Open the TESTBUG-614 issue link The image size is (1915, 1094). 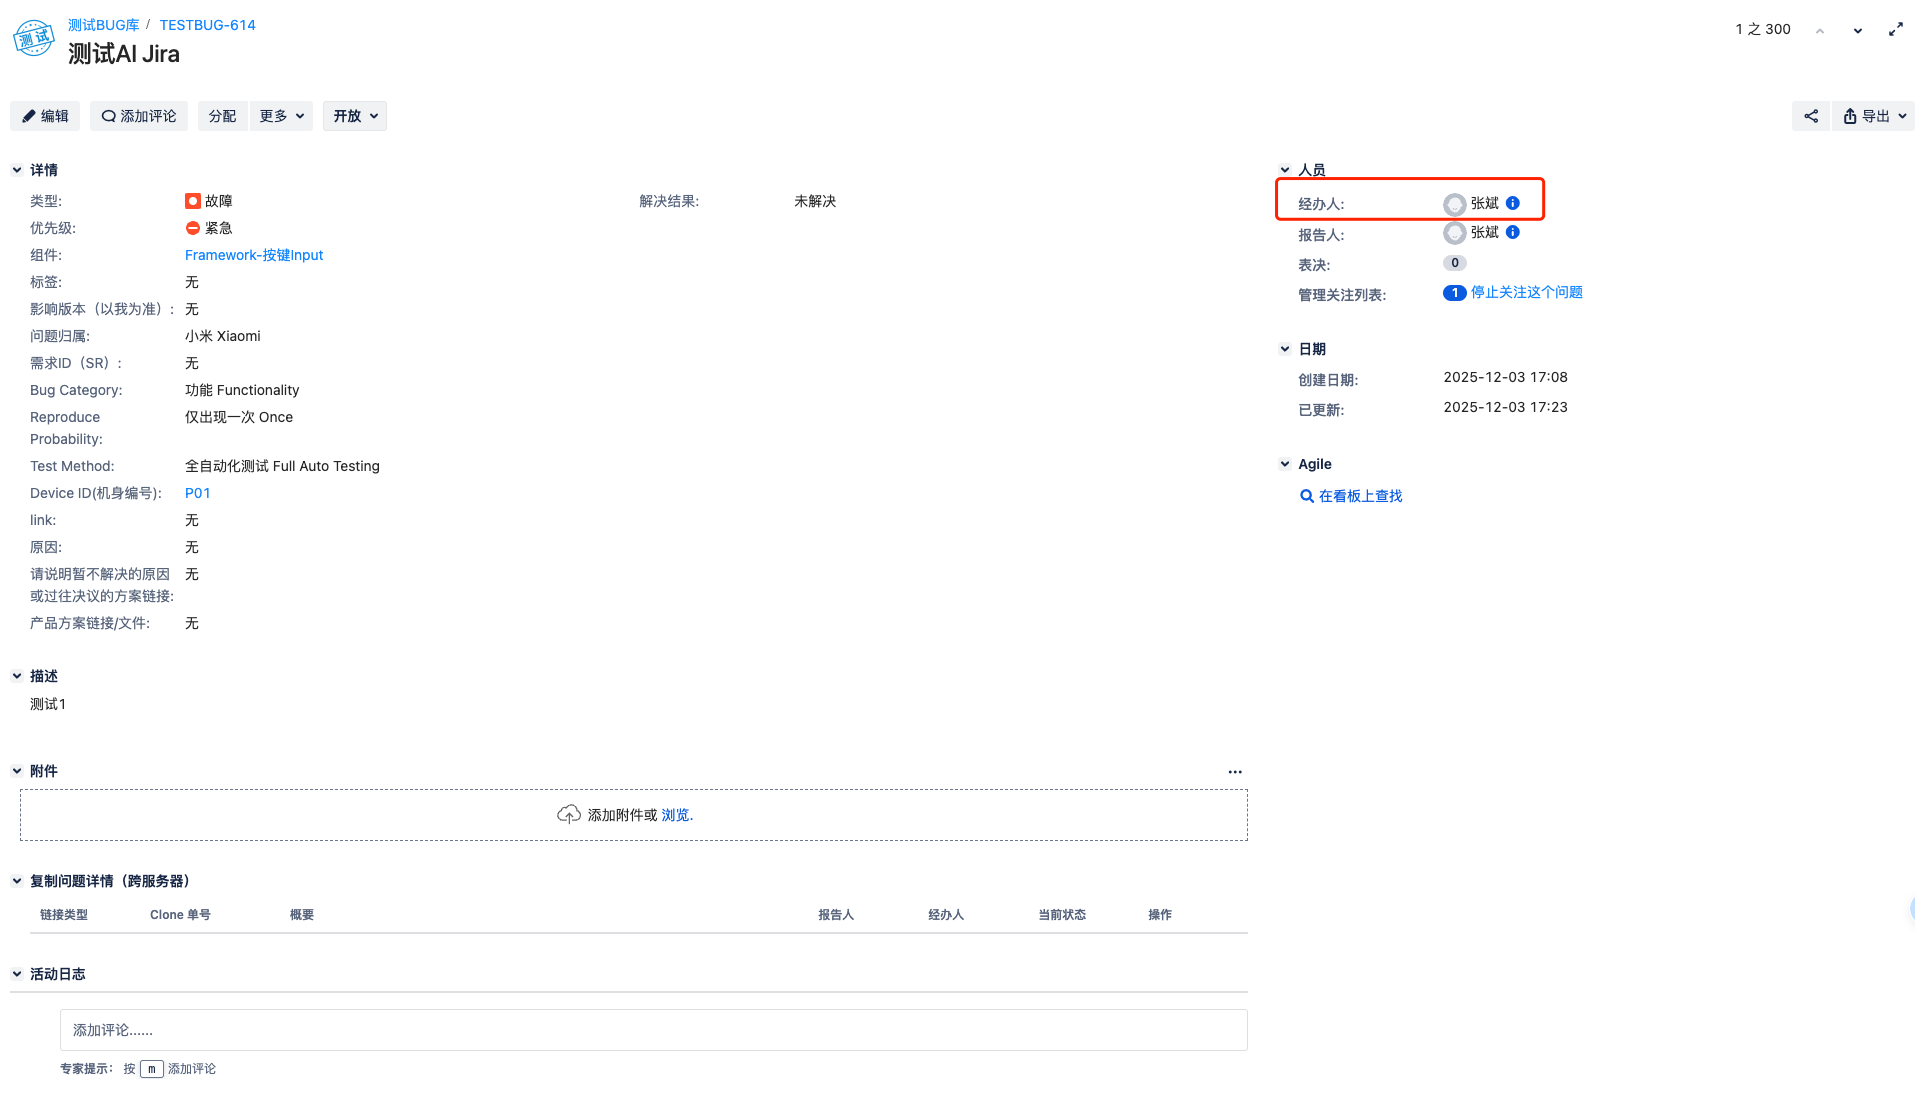207,25
